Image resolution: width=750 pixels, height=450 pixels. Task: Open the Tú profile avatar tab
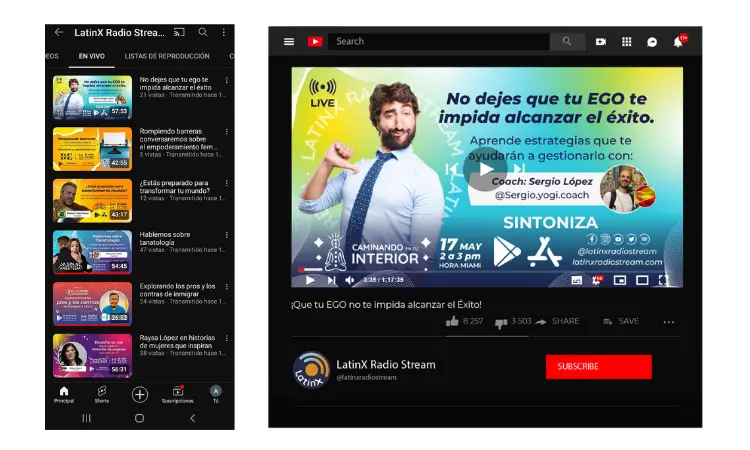tap(216, 395)
